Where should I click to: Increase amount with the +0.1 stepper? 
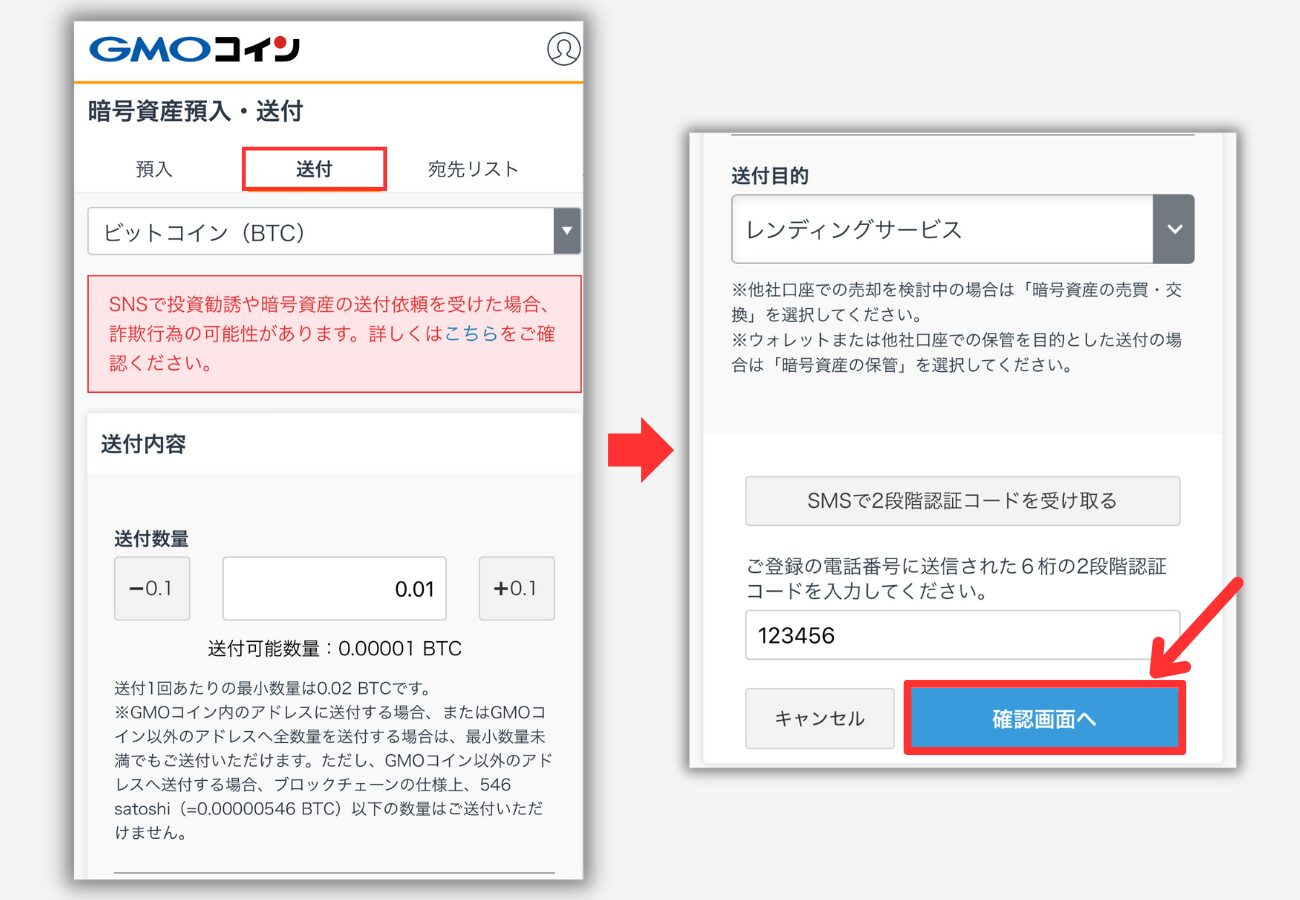pyautogui.click(x=516, y=588)
